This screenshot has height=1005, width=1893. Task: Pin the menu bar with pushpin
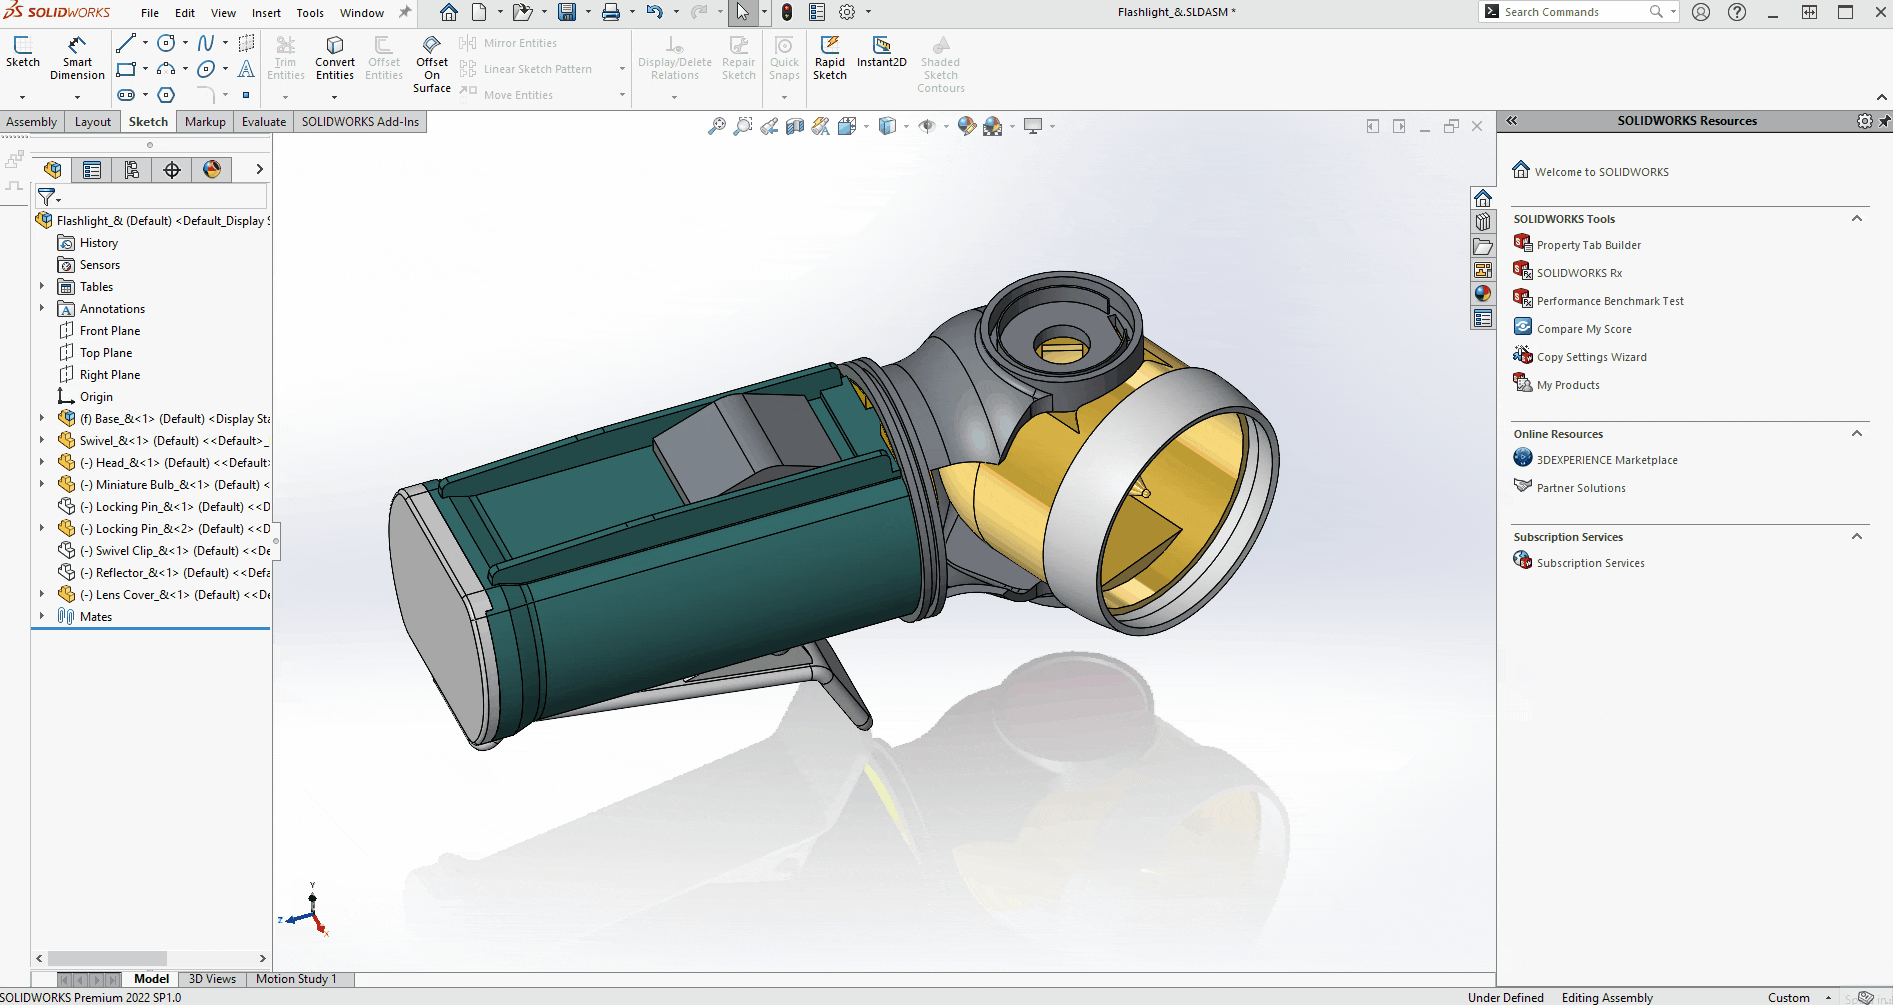405,12
